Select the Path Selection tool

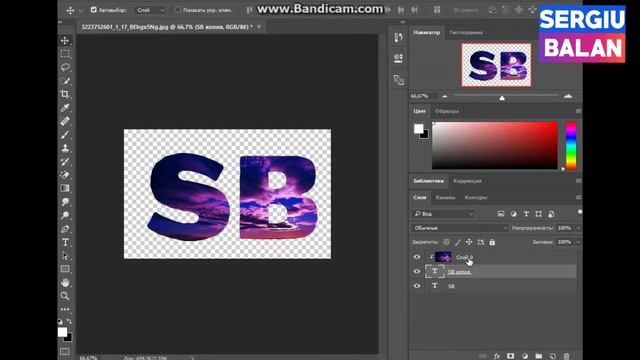pyautogui.click(x=65, y=256)
